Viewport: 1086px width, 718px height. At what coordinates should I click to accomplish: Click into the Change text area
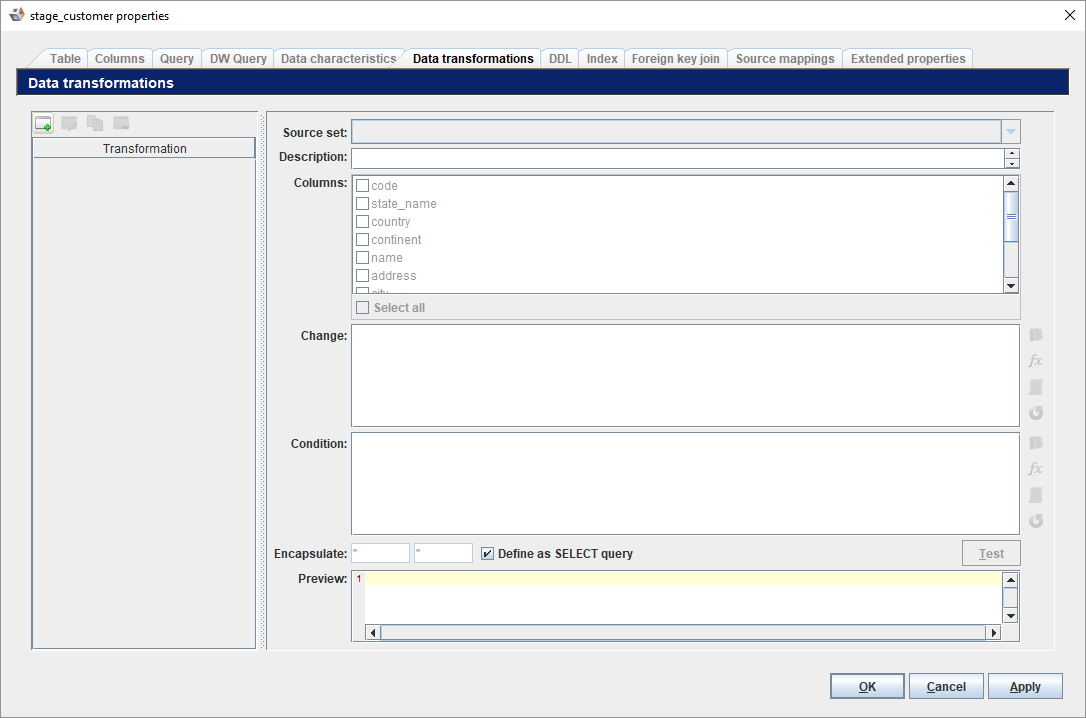686,376
